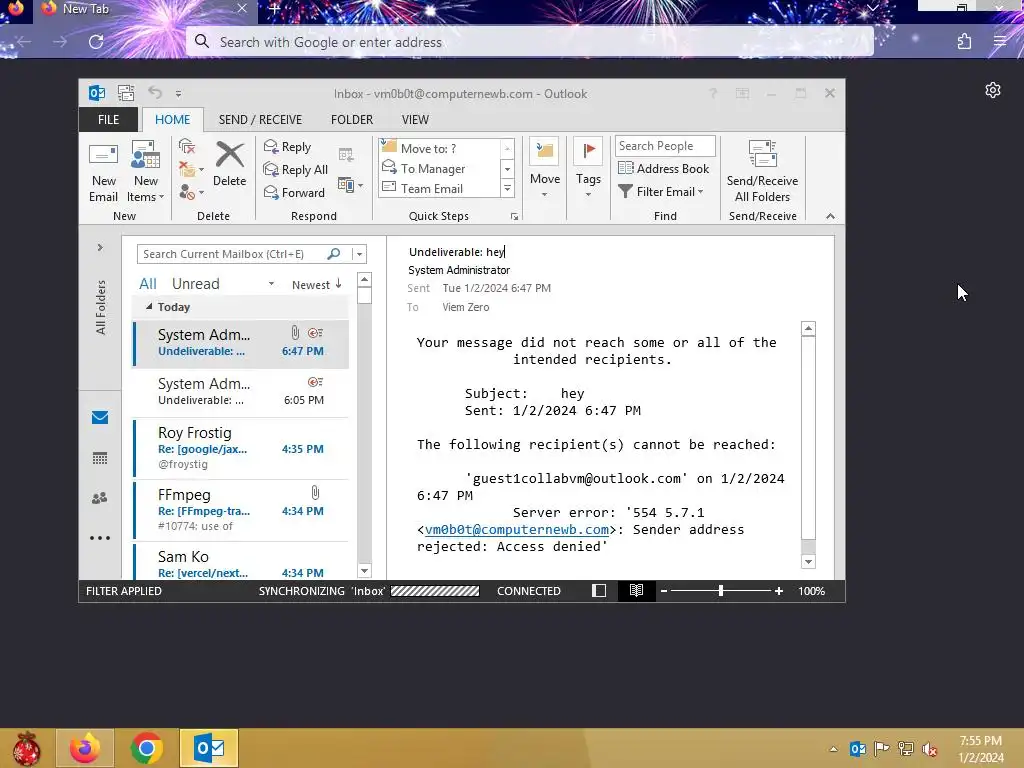1024x768 pixels.
Task: Open Customize Quick Access Toolbar dropdown
Action: click(178, 93)
